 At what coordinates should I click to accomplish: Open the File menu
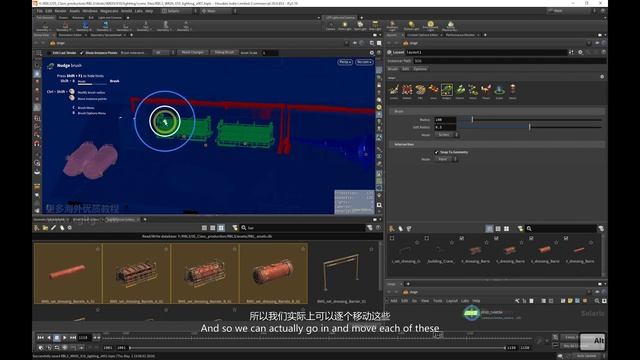(x=40, y=11)
